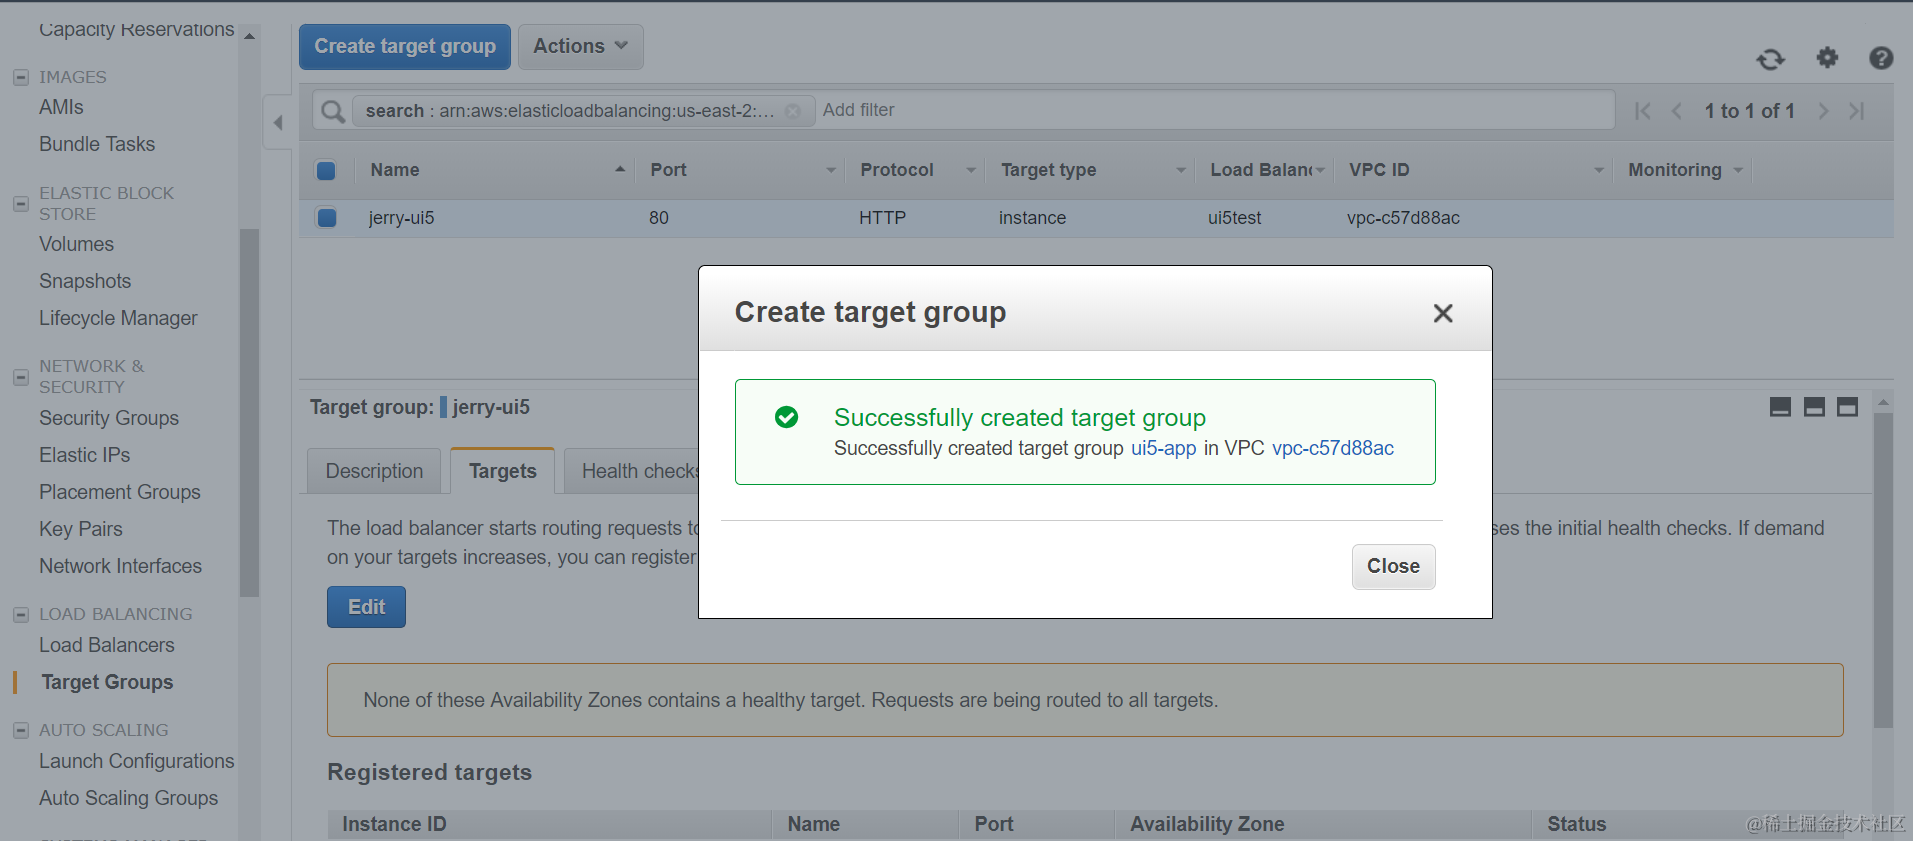Collapse the LOAD BALANCING section

pos(20,614)
